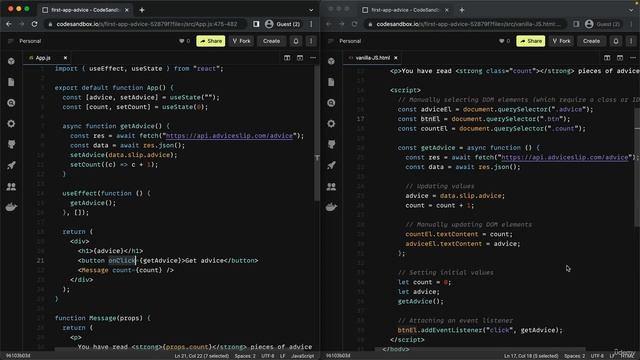This screenshot has height=360, width=640.
Task: Click the Share button in left window
Action: tap(211, 41)
